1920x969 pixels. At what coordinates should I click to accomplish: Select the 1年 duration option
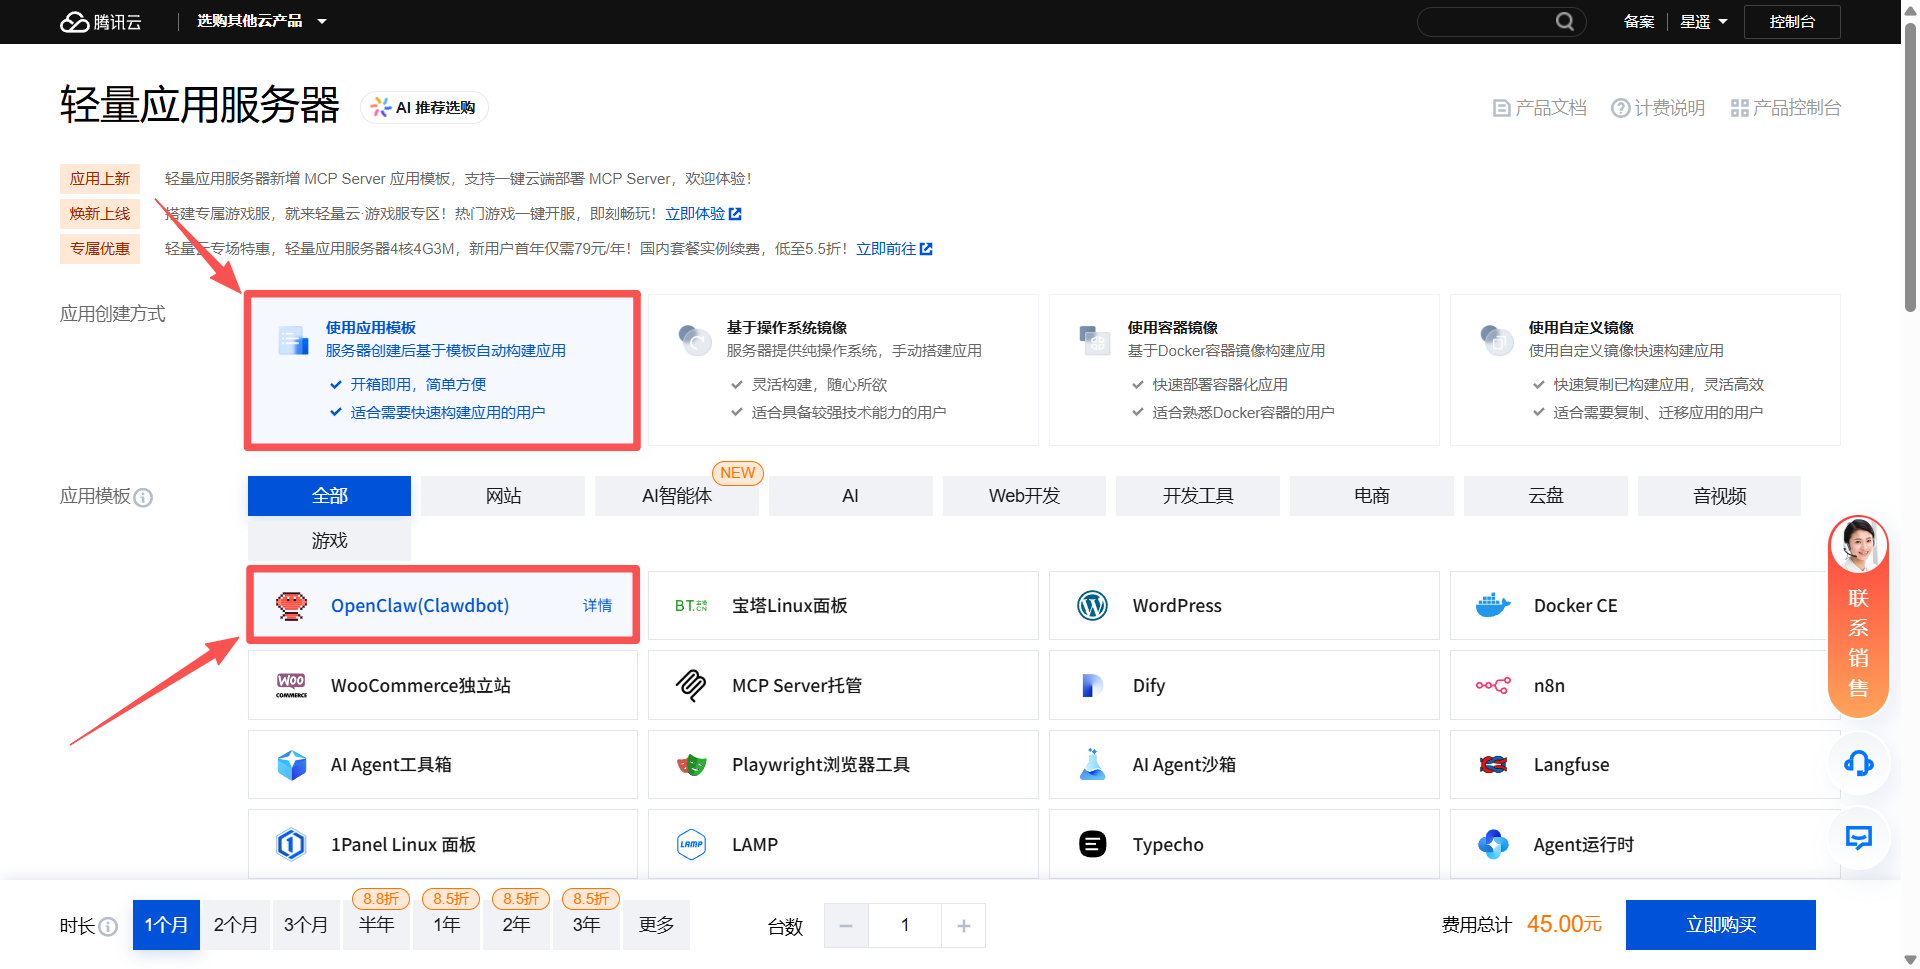click(447, 925)
